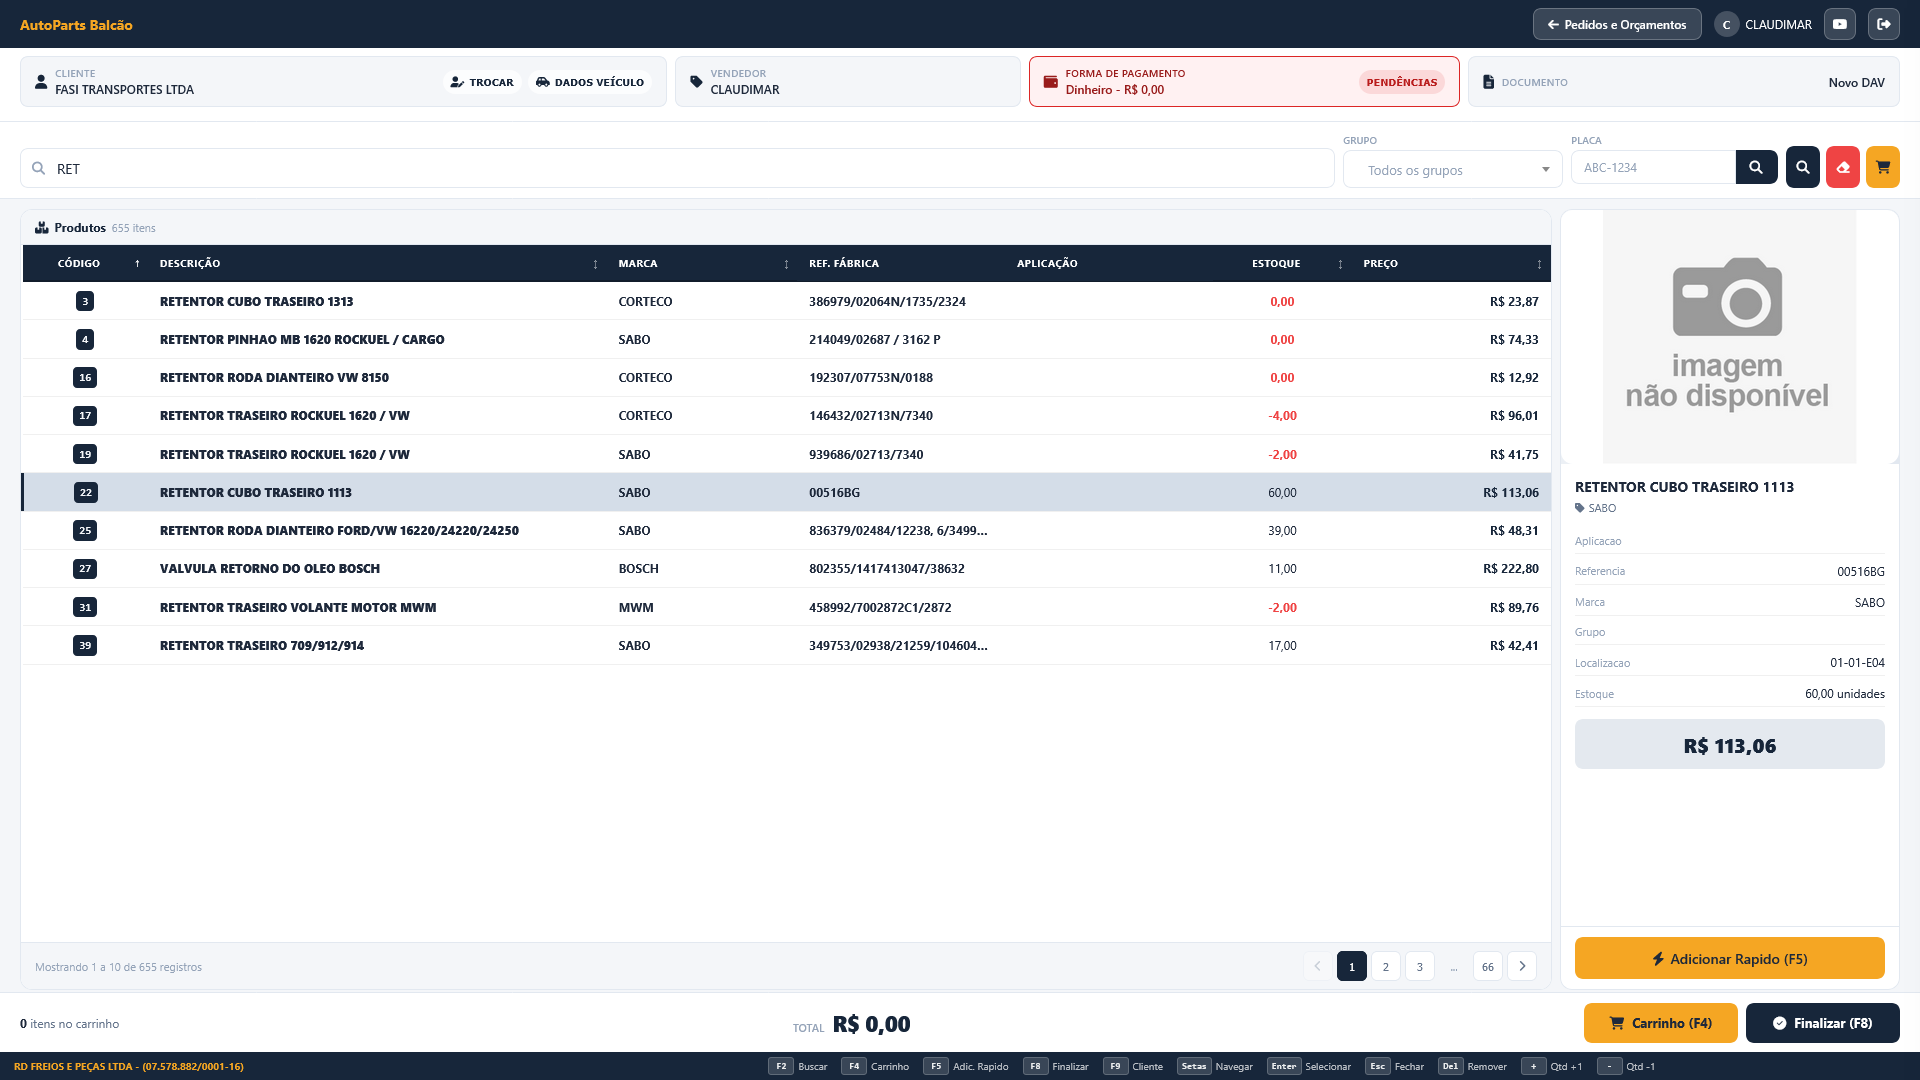Click the TROCAR client button
This screenshot has height=1080, width=1920.
(482, 82)
